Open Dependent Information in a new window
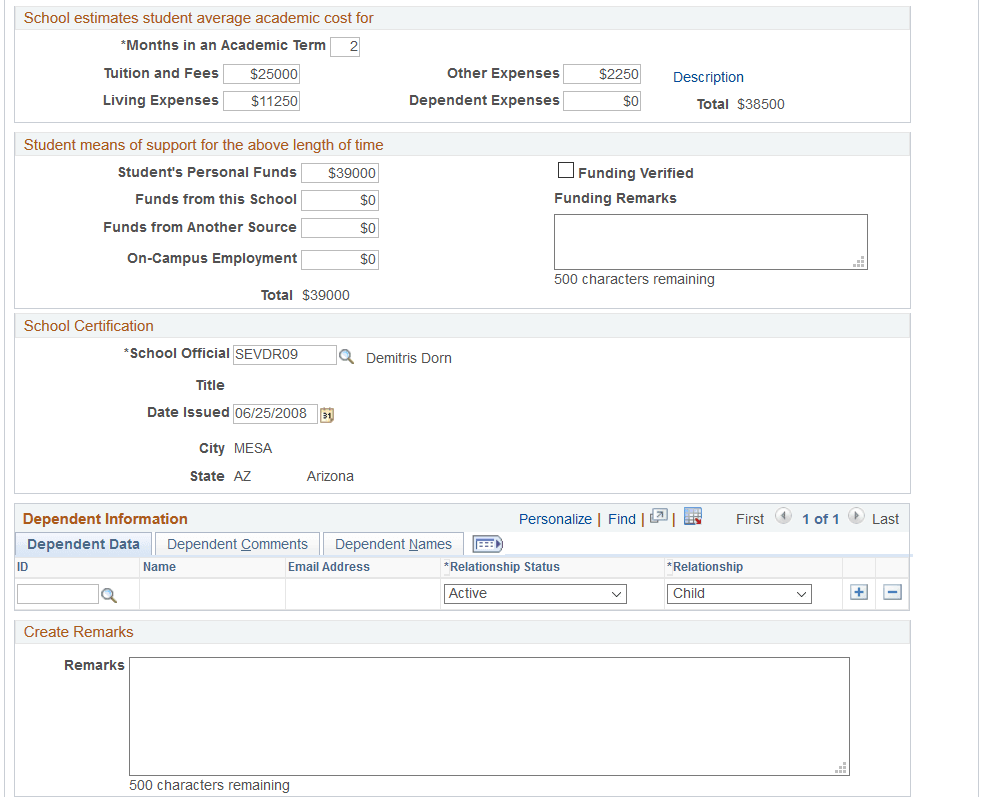The image size is (981, 797). [659, 516]
